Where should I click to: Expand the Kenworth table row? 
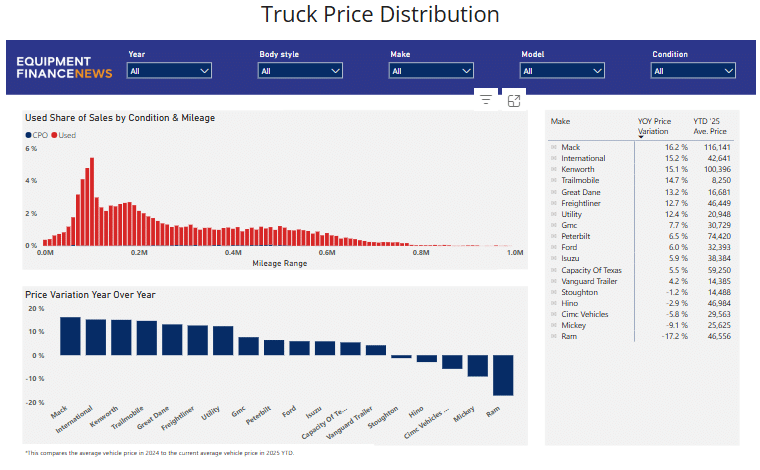(x=554, y=169)
